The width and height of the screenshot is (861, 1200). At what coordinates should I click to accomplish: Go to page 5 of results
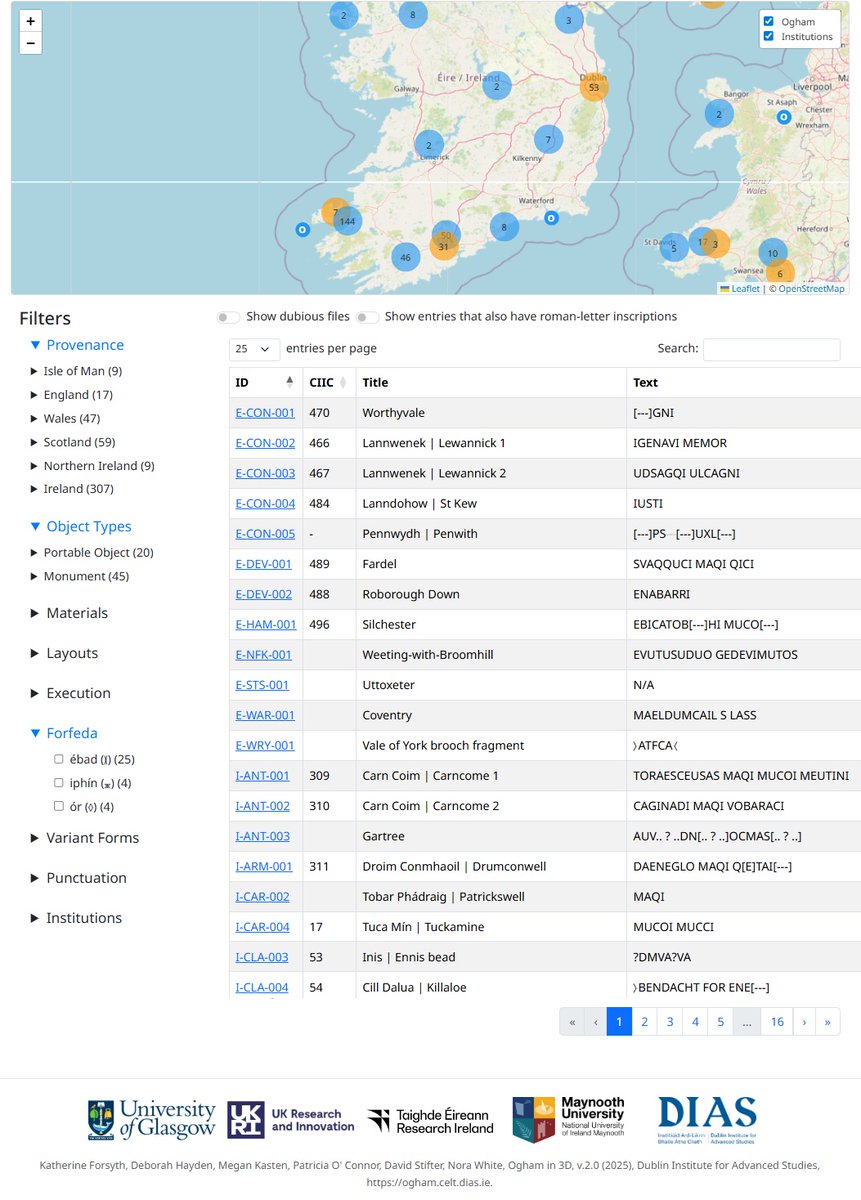pos(720,1022)
